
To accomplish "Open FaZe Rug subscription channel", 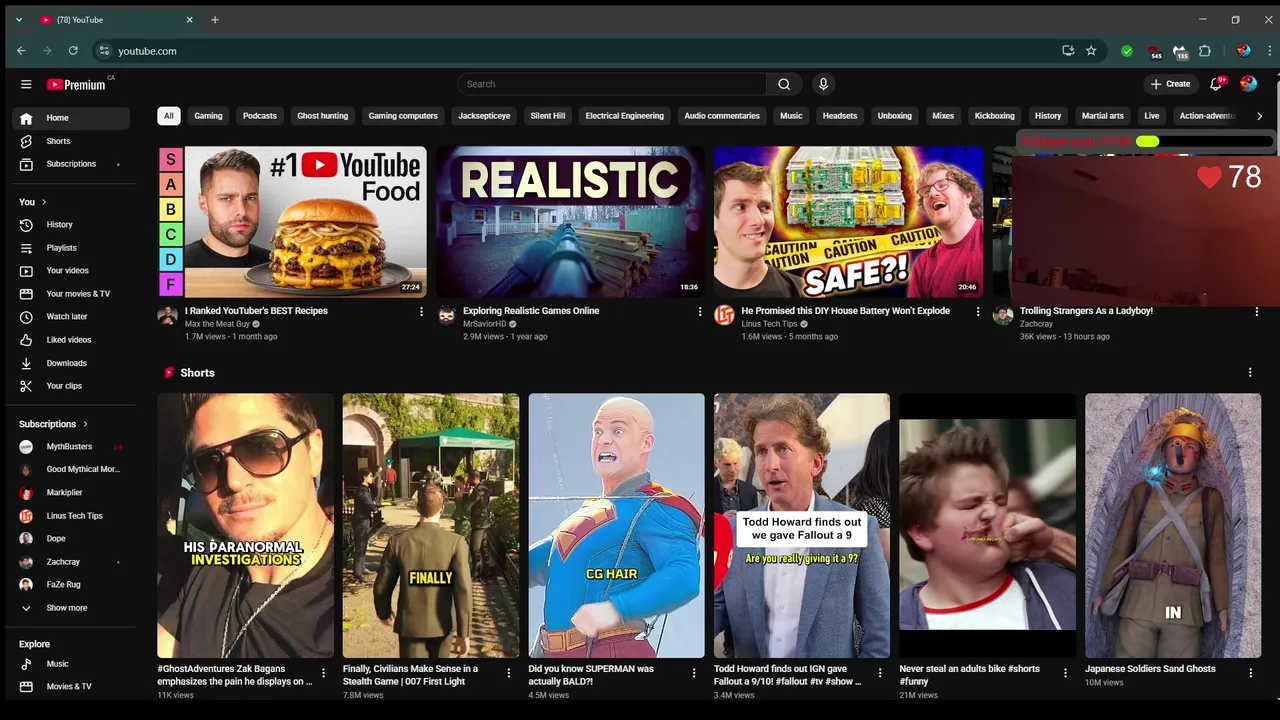I will point(71,585).
